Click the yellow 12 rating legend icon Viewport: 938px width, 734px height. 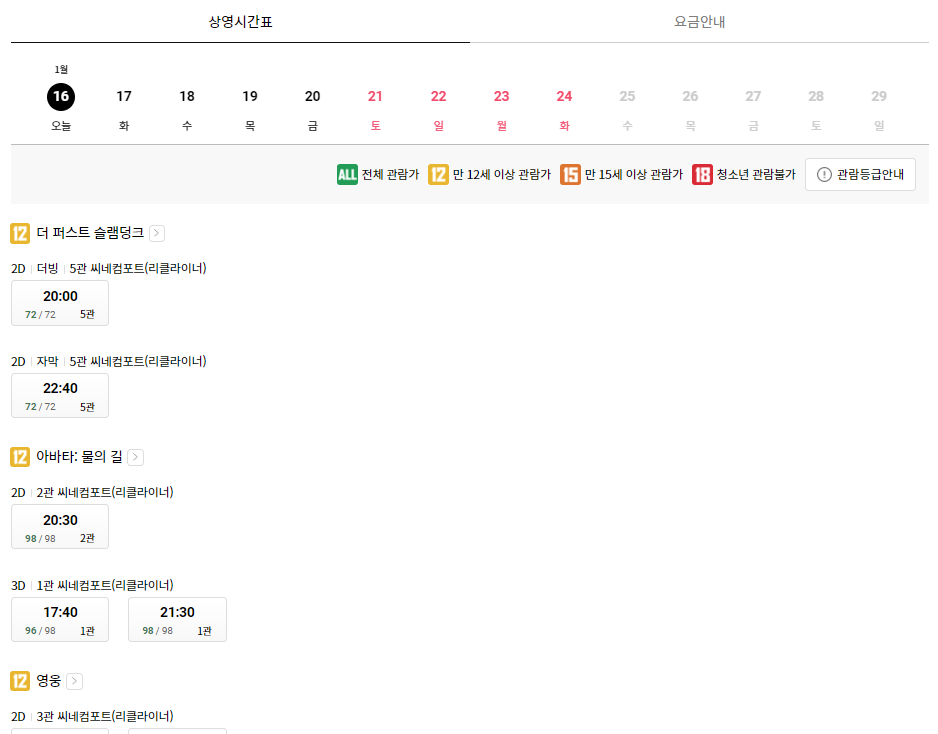pyautogui.click(x=438, y=175)
